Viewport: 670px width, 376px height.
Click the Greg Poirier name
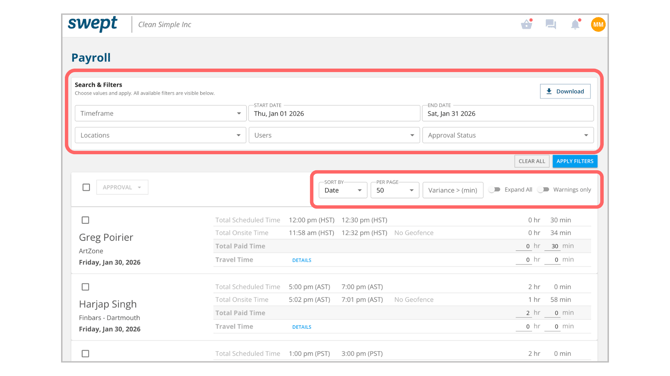(x=106, y=237)
